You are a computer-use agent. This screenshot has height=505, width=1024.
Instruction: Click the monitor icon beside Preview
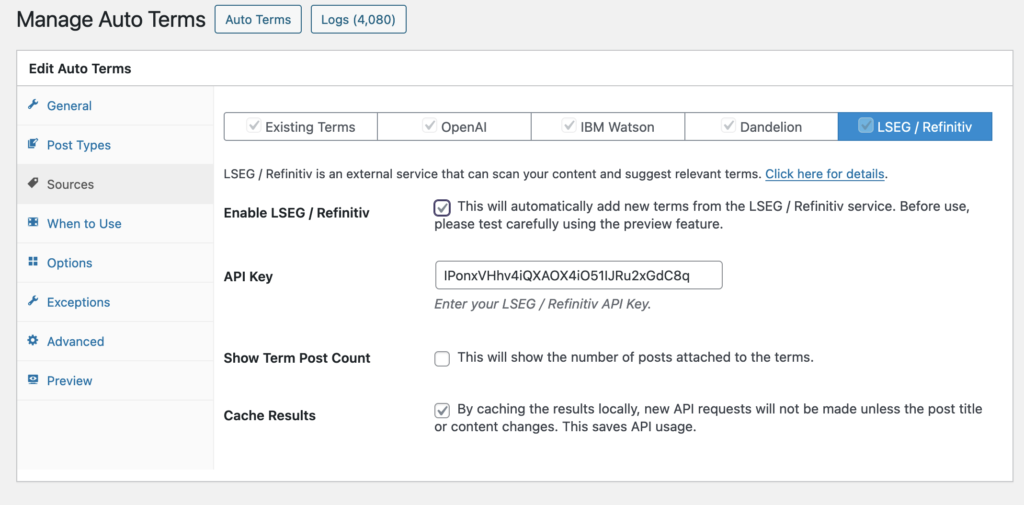(33, 380)
